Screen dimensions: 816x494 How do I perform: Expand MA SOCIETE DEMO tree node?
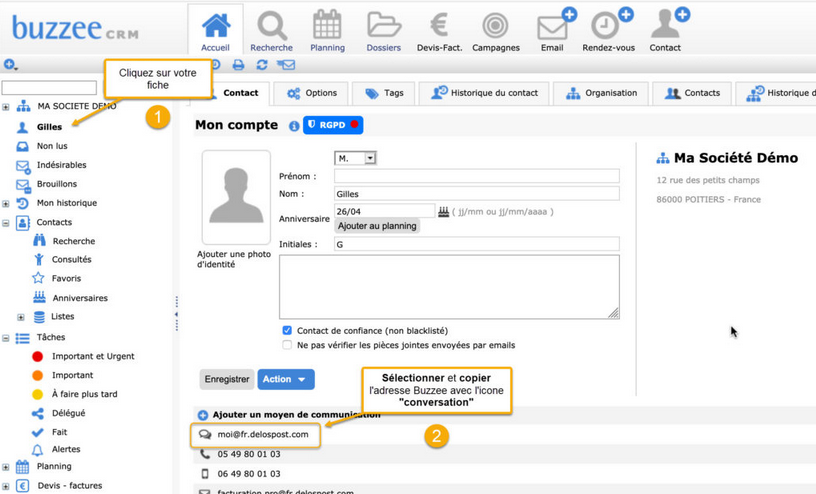pos(6,107)
